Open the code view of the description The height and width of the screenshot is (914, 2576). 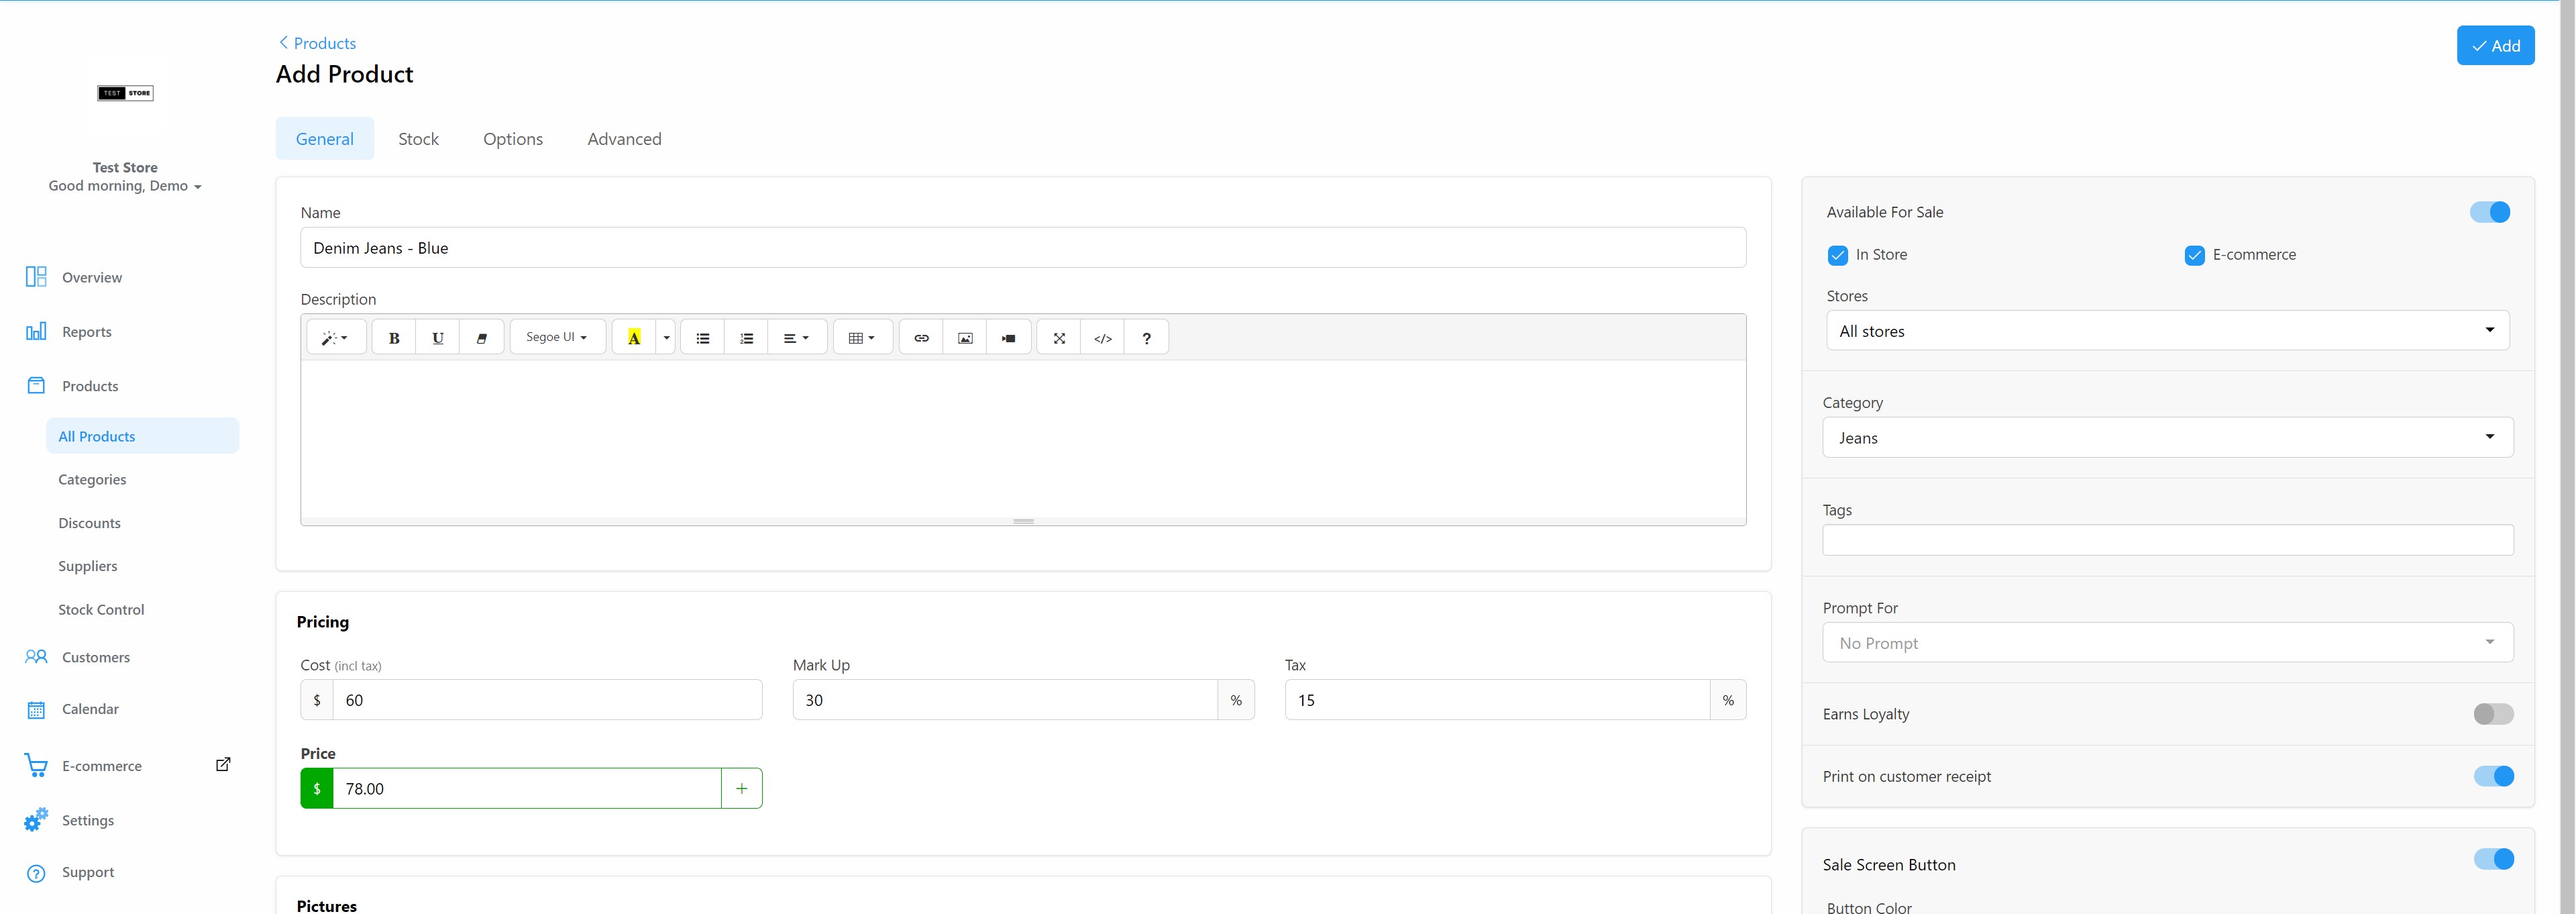[1103, 337]
